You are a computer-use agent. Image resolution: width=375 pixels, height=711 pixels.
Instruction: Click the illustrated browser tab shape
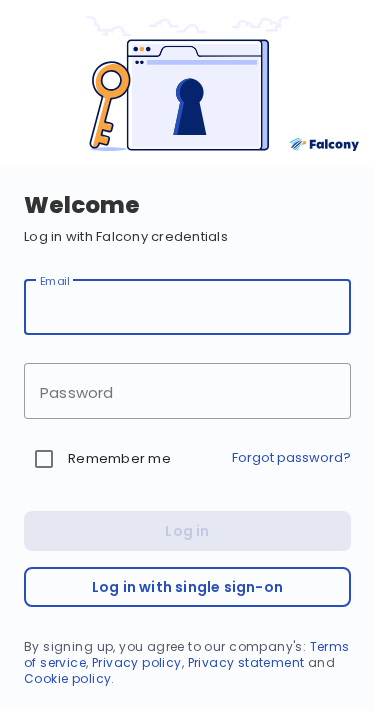tap(180, 51)
